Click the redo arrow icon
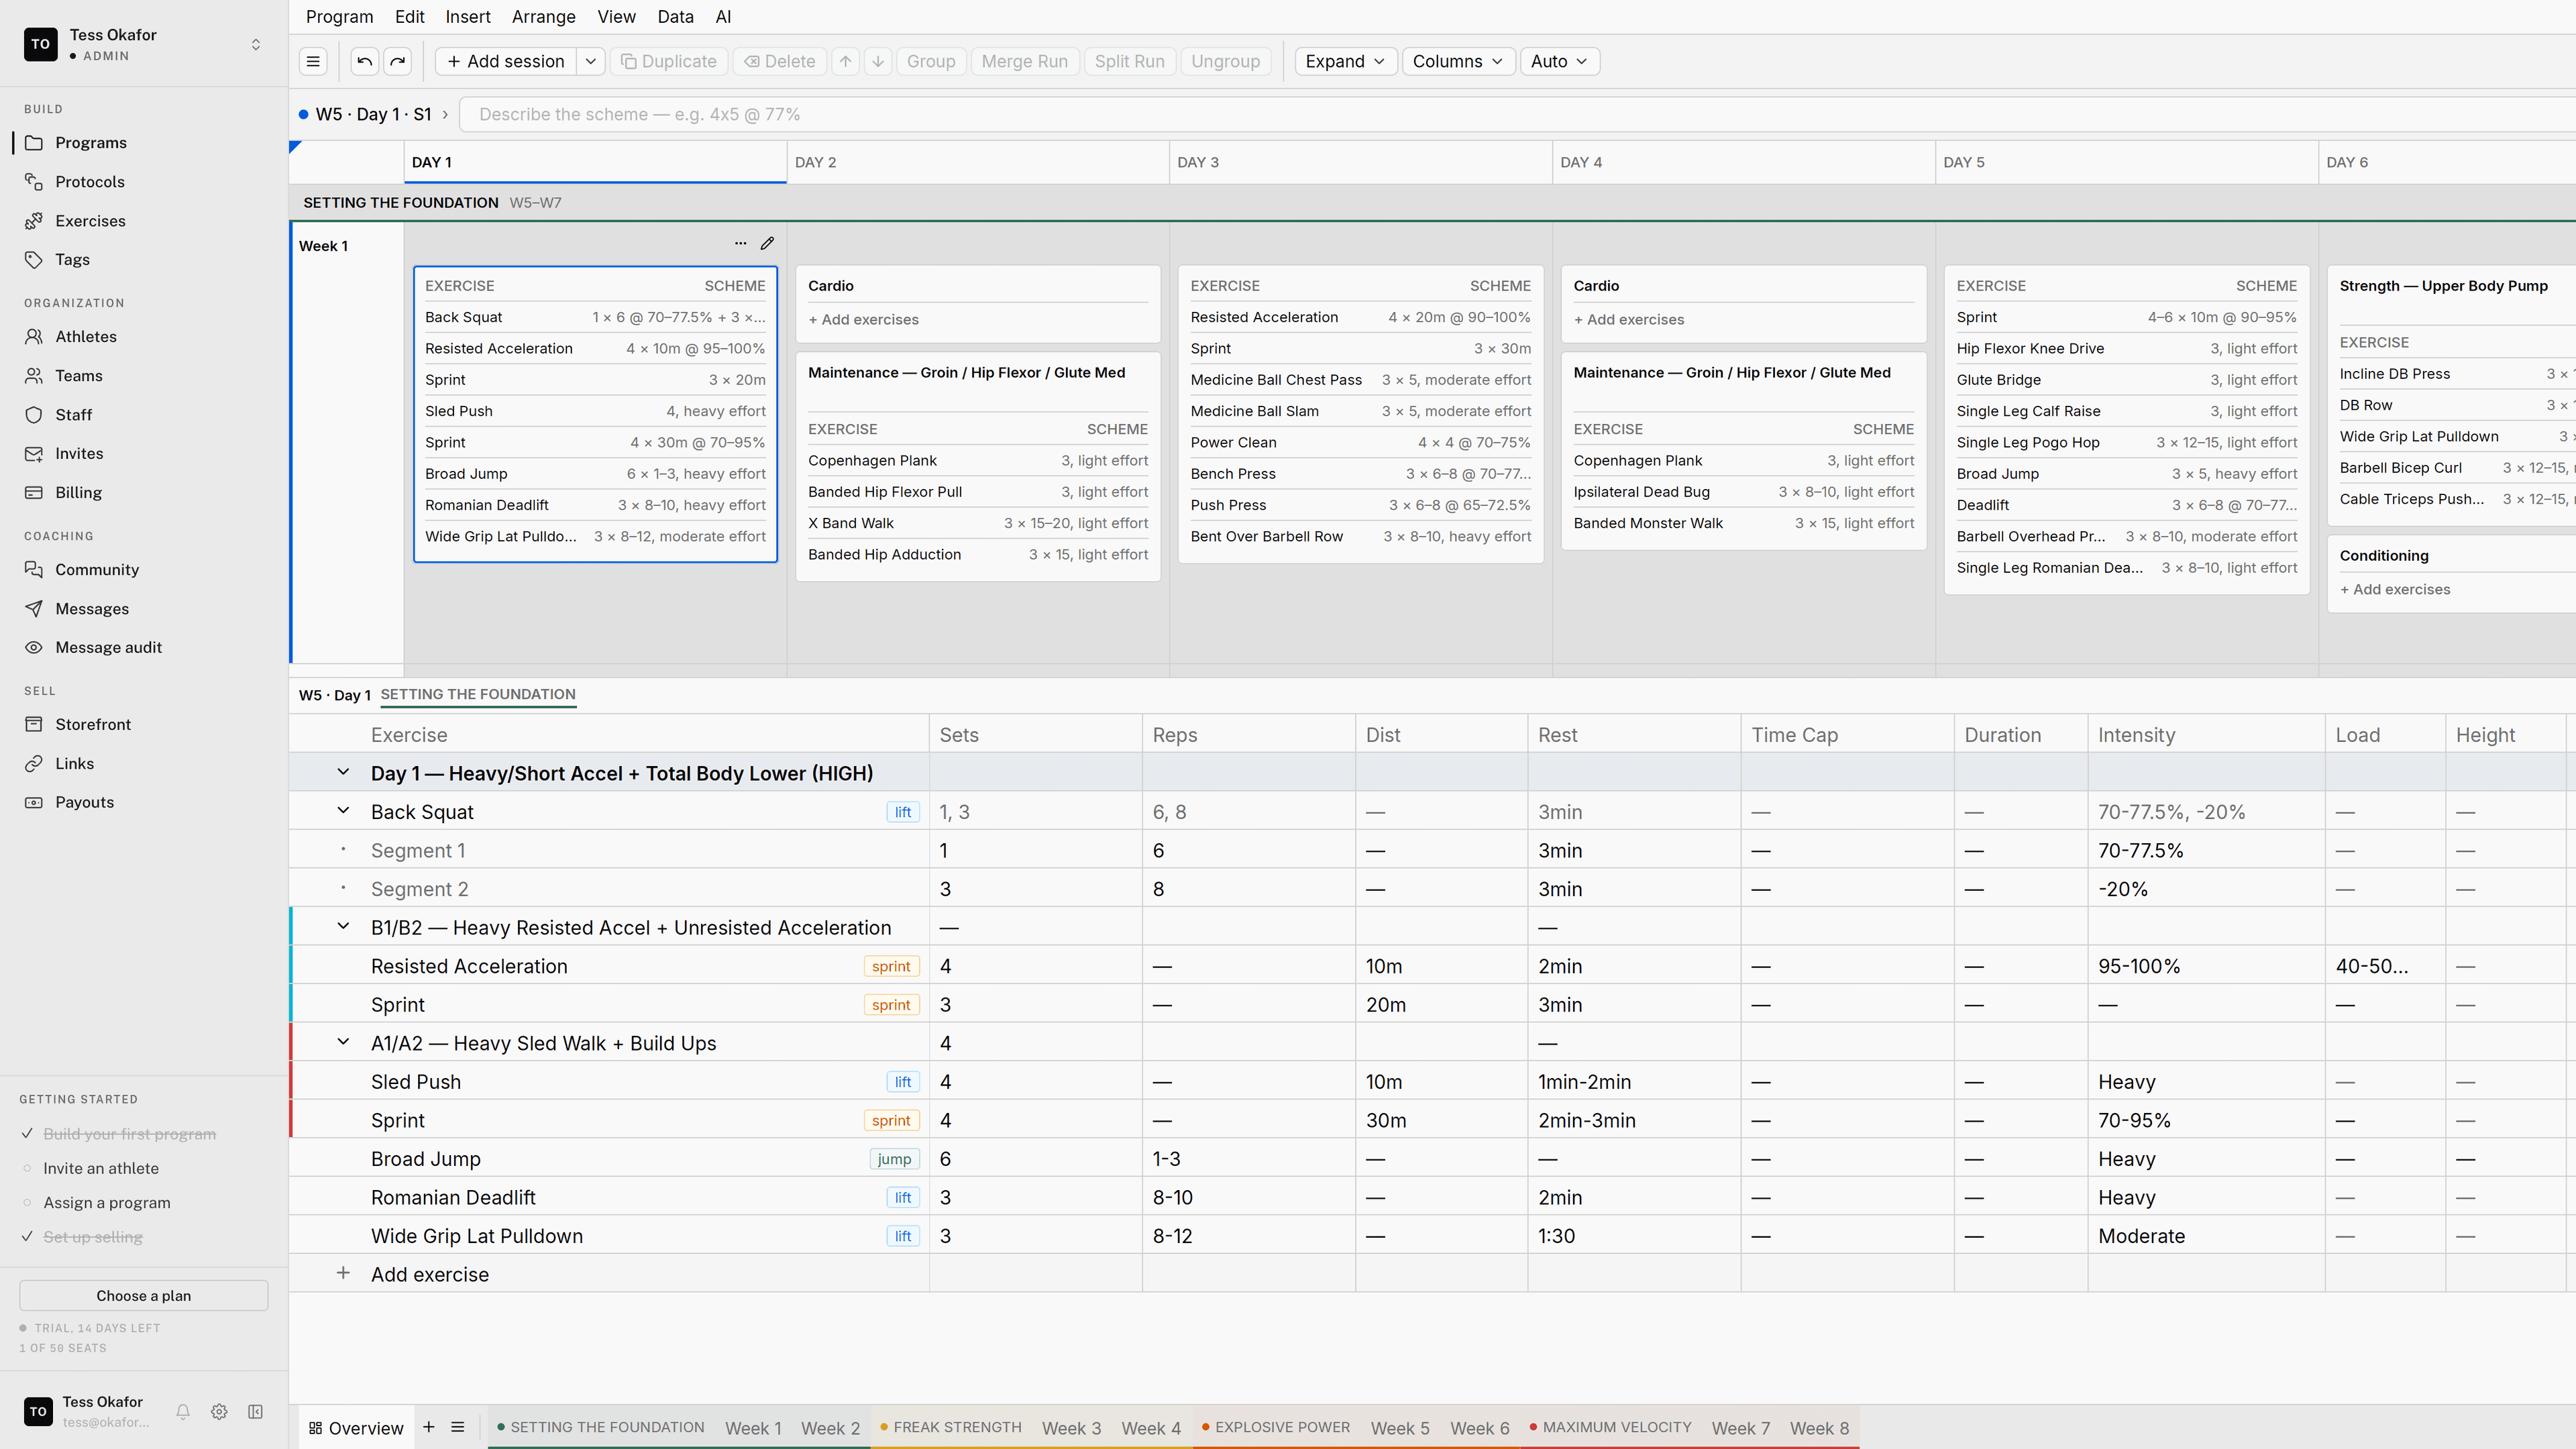 pyautogui.click(x=398, y=61)
